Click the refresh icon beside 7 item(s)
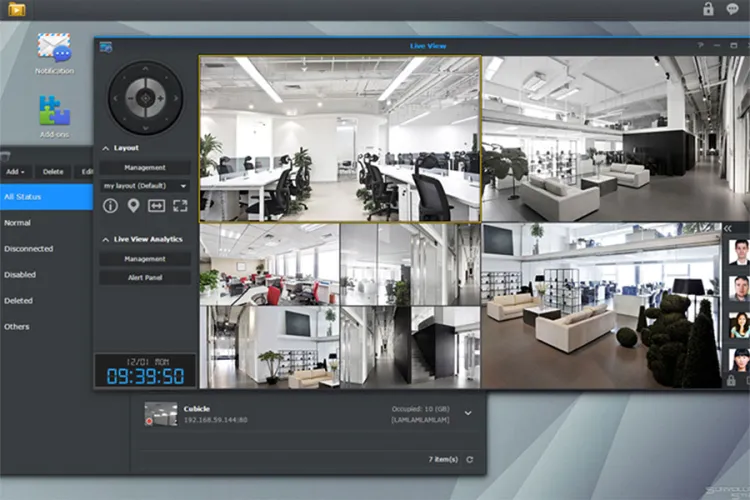Viewport: 750px width, 500px height. click(x=470, y=459)
